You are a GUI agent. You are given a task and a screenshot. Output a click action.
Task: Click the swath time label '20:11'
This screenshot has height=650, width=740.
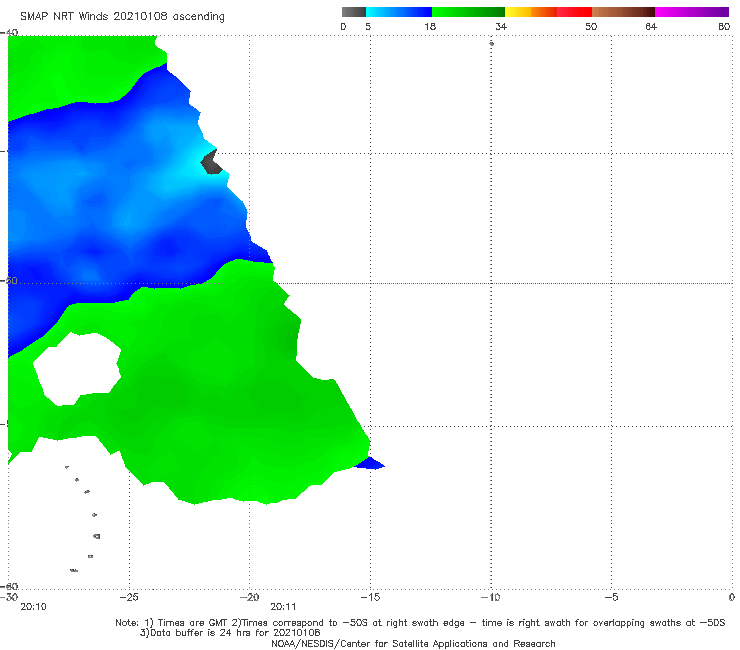tap(283, 607)
